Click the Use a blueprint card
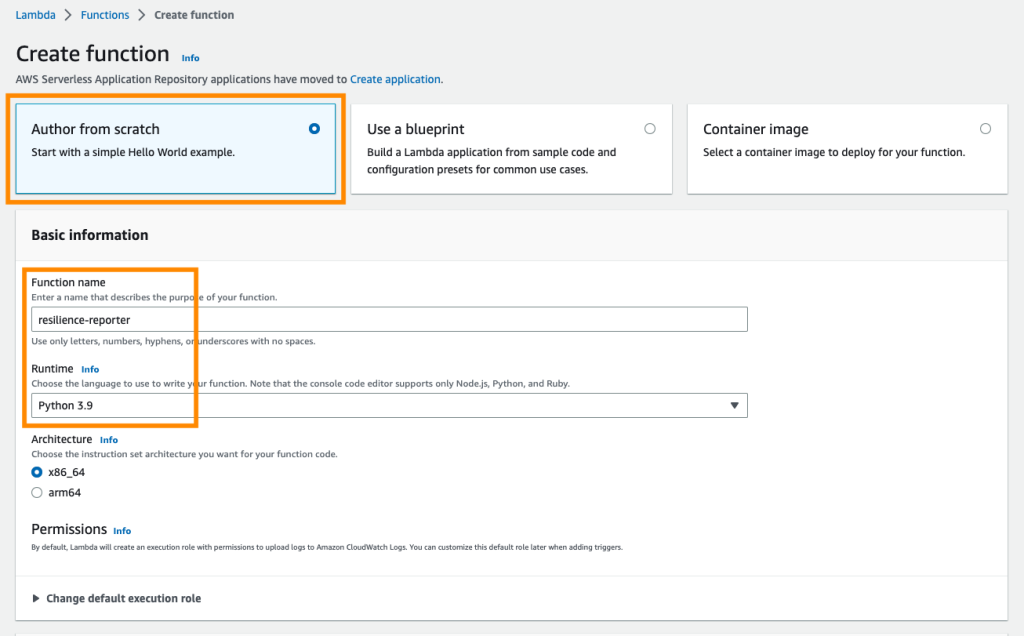 511,148
